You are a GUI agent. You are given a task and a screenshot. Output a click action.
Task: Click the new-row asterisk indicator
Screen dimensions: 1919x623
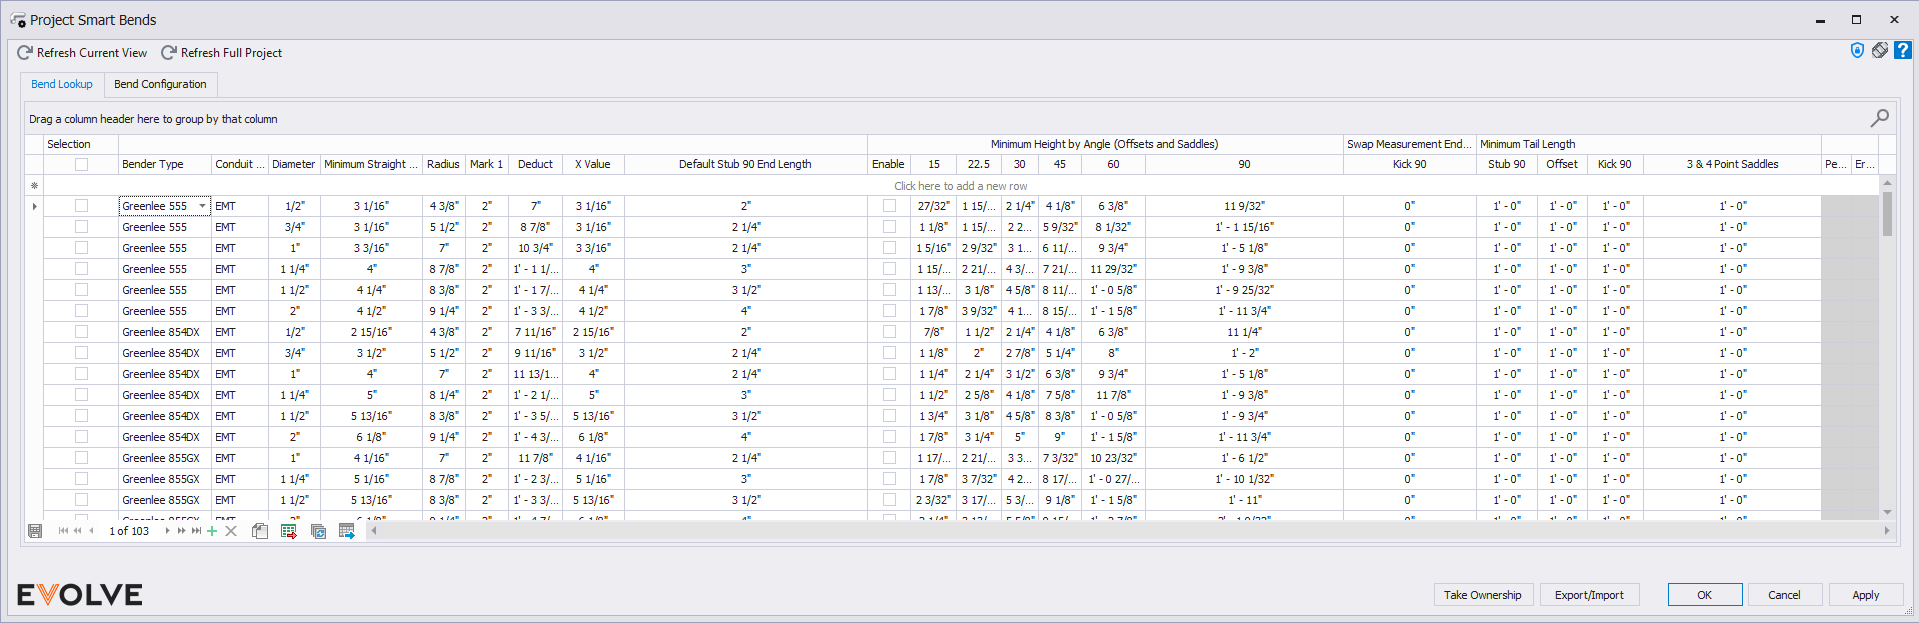tap(35, 186)
